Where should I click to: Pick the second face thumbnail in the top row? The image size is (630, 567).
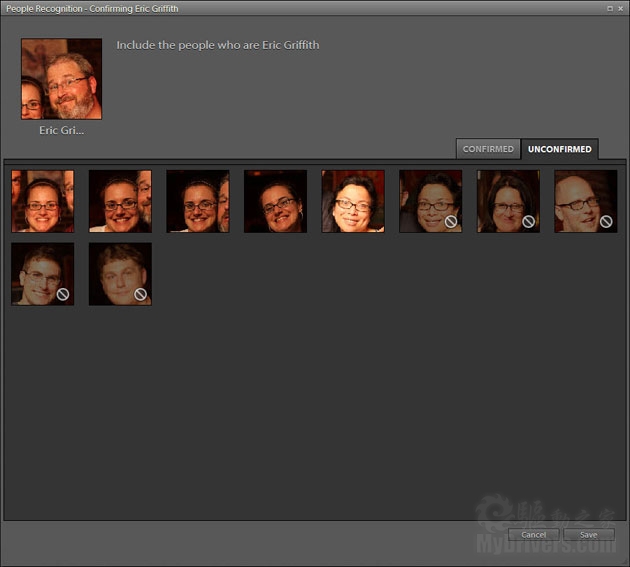click(120, 201)
